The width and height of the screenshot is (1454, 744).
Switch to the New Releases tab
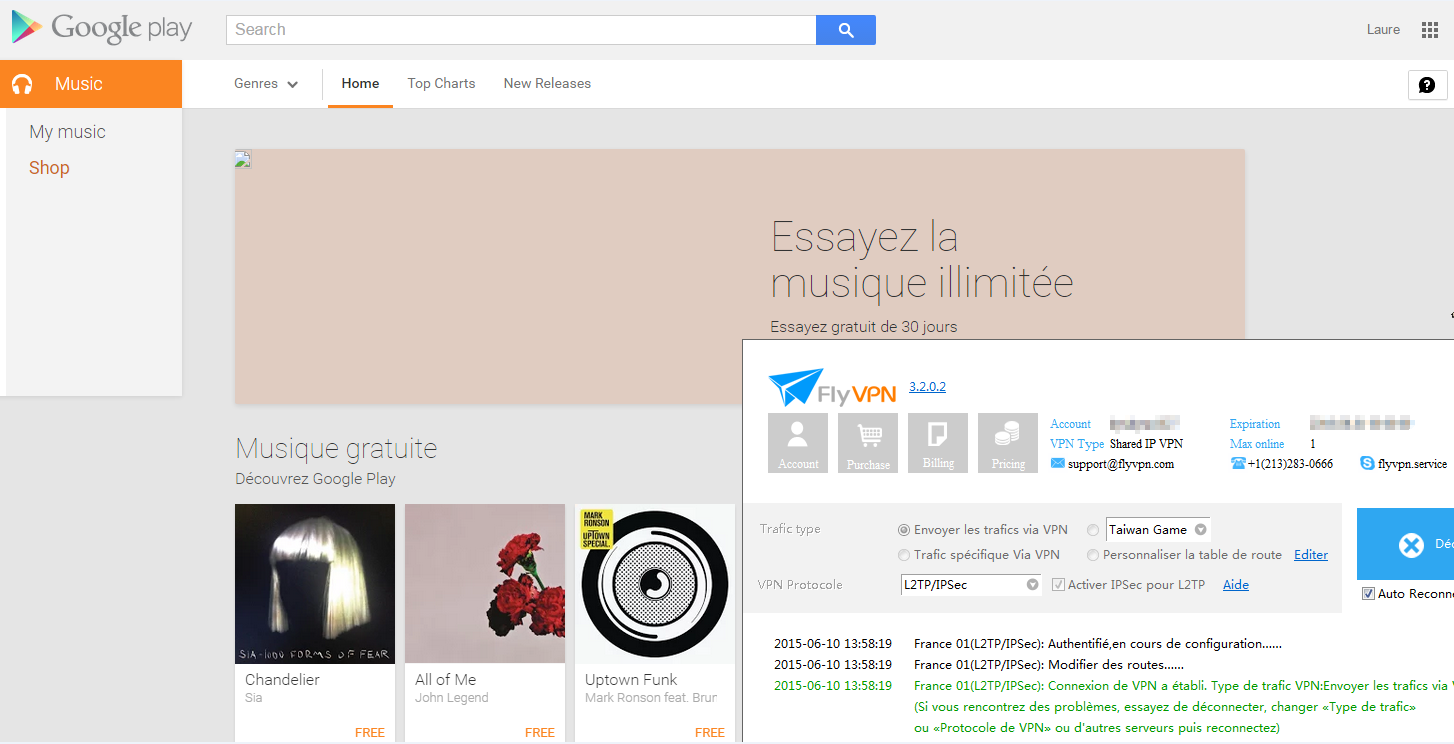(547, 84)
